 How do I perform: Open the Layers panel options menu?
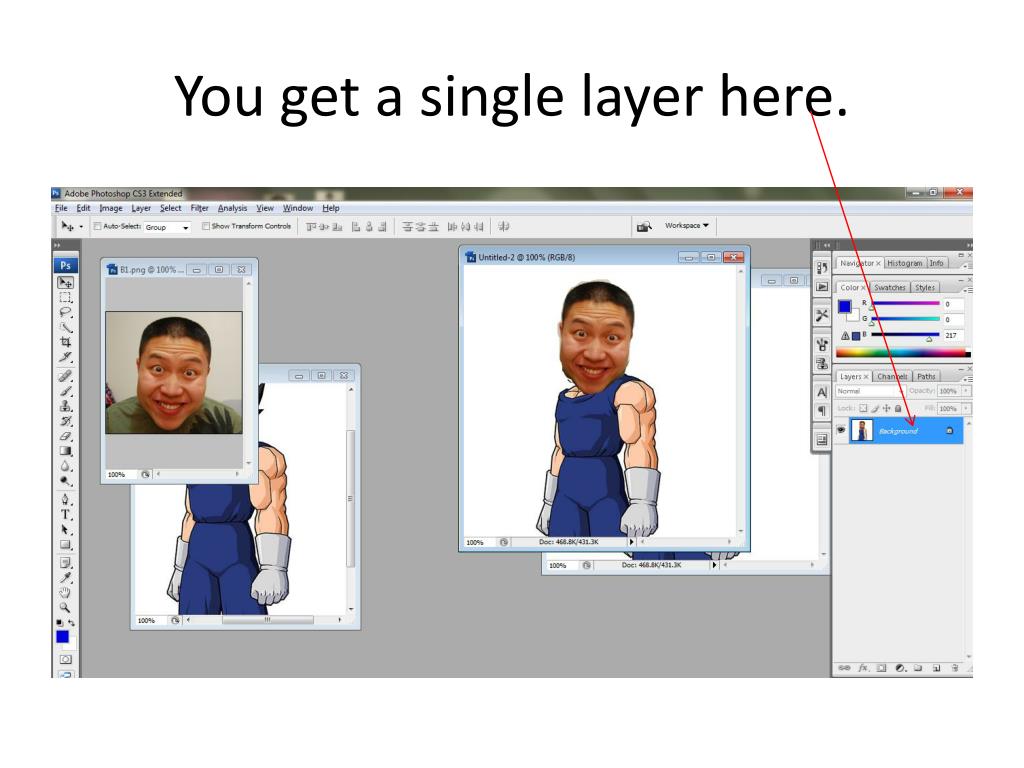coord(968,378)
